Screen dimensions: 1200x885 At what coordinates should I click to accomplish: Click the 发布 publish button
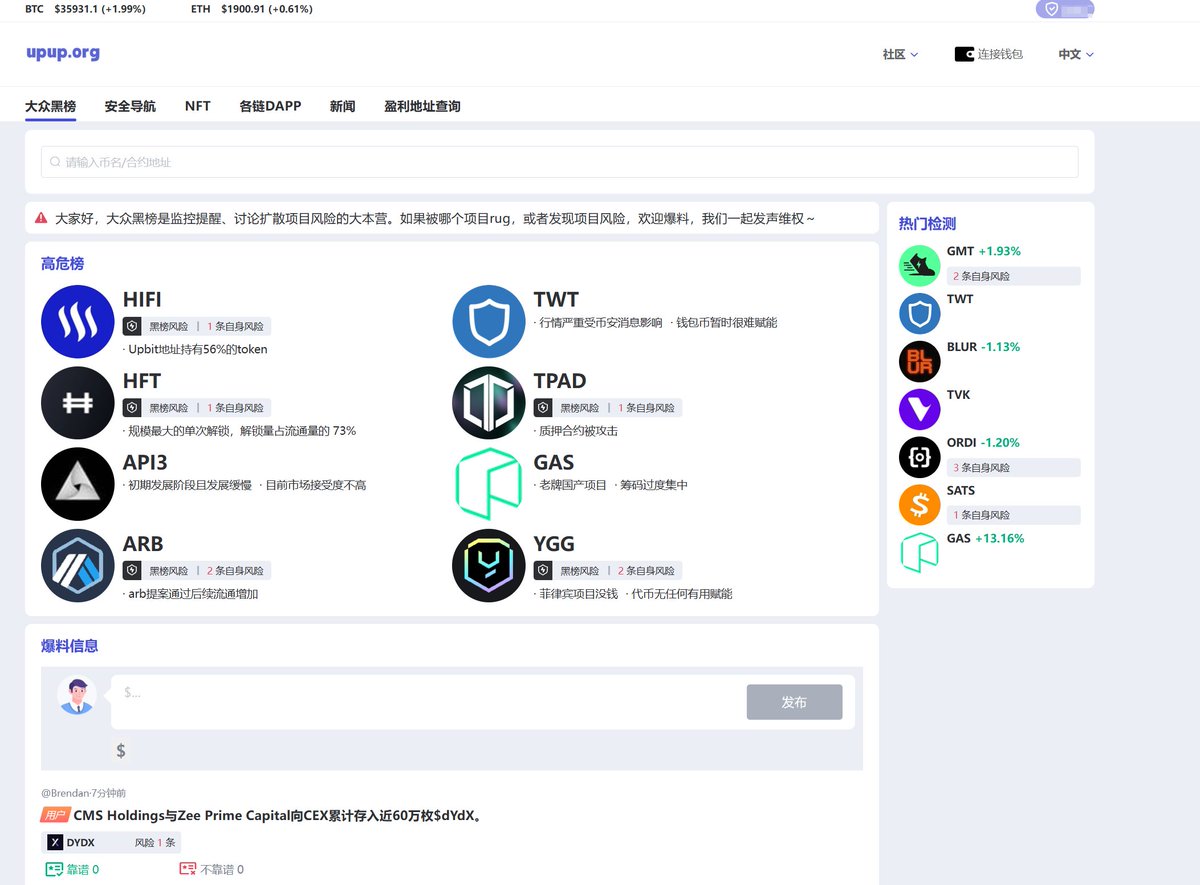pos(794,702)
